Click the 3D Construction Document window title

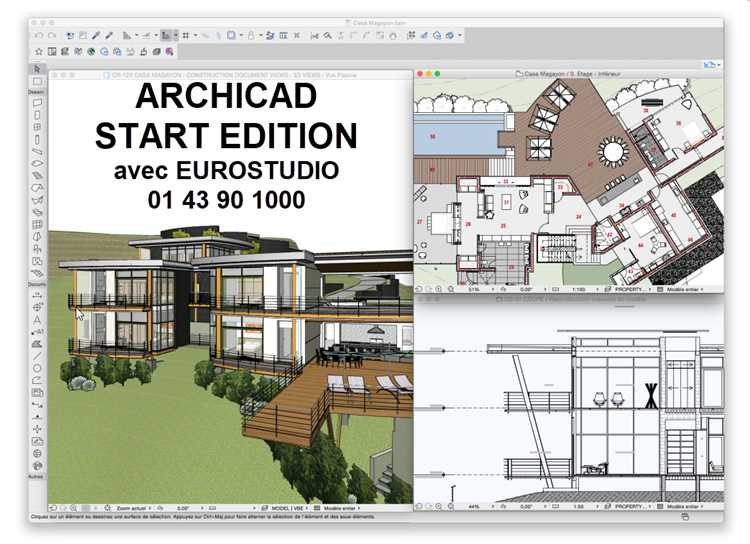[x=230, y=75]
